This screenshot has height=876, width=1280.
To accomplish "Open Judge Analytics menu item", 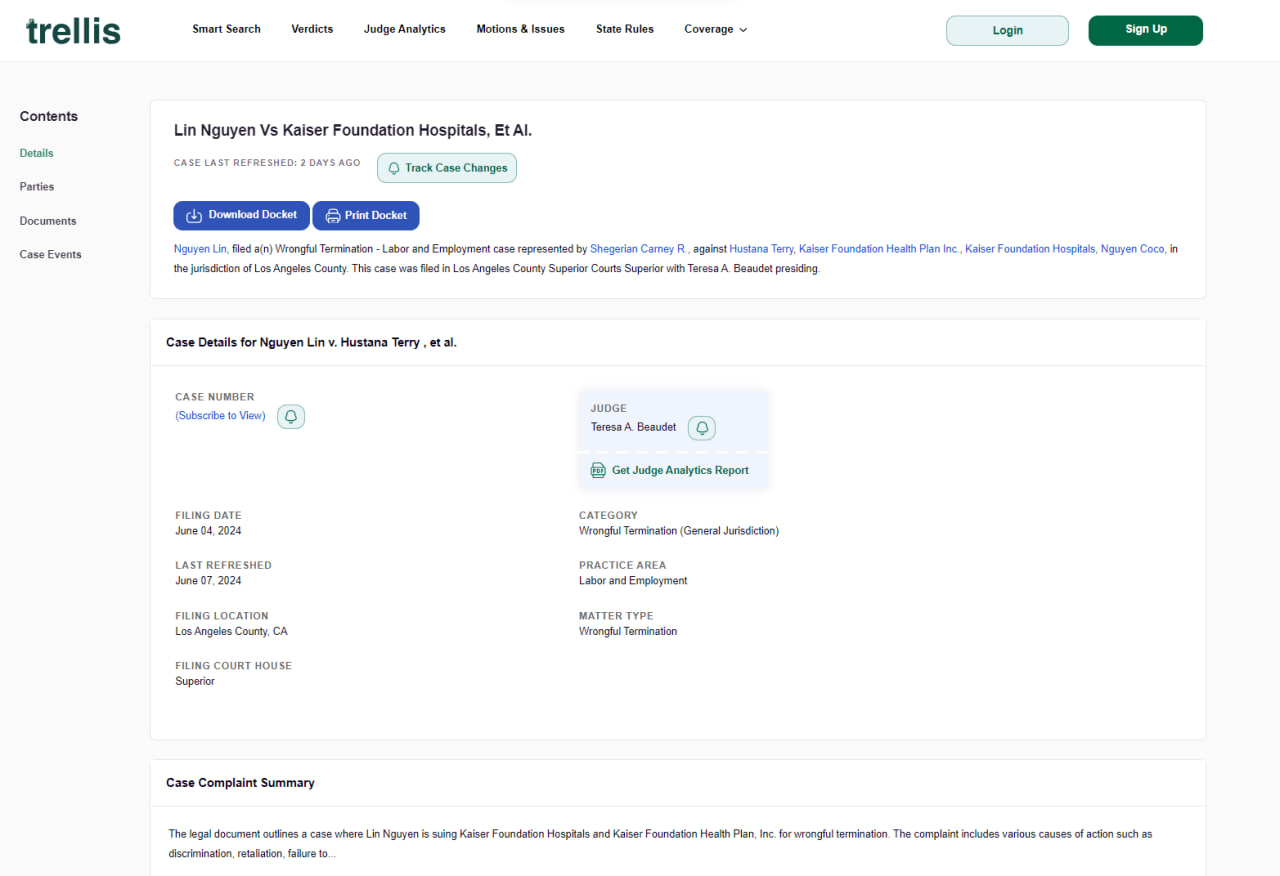I will (x=405, y=29).
